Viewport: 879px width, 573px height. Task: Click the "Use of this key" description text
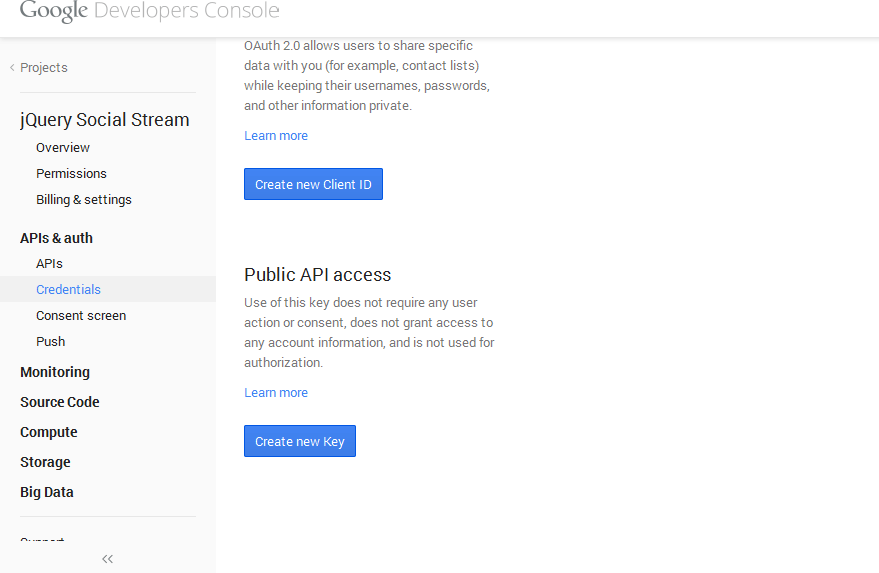coord(369,332)
